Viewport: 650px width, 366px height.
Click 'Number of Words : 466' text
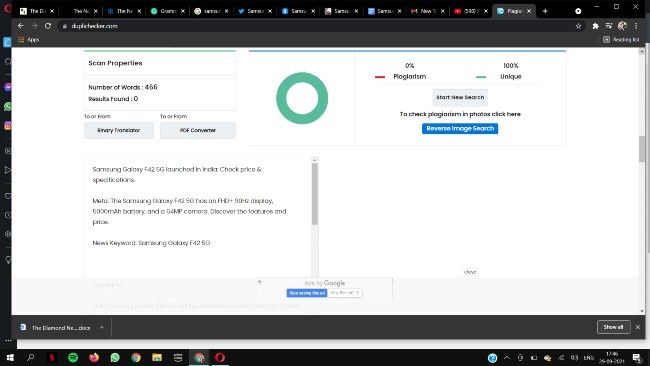coord(123,87)
